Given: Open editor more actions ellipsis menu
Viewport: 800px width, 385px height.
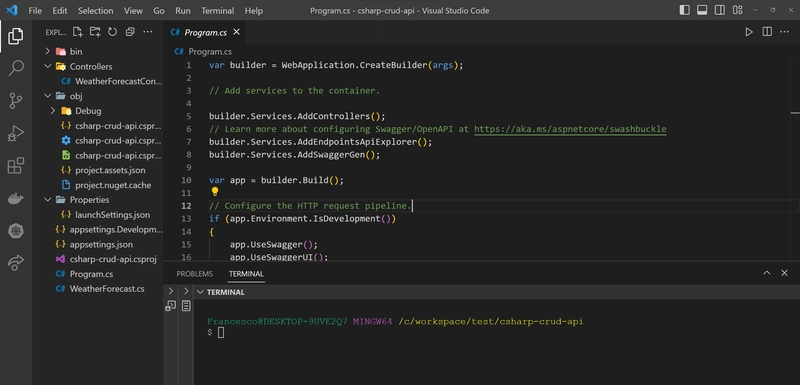Looking at the screenshot, I should (785, 32).
